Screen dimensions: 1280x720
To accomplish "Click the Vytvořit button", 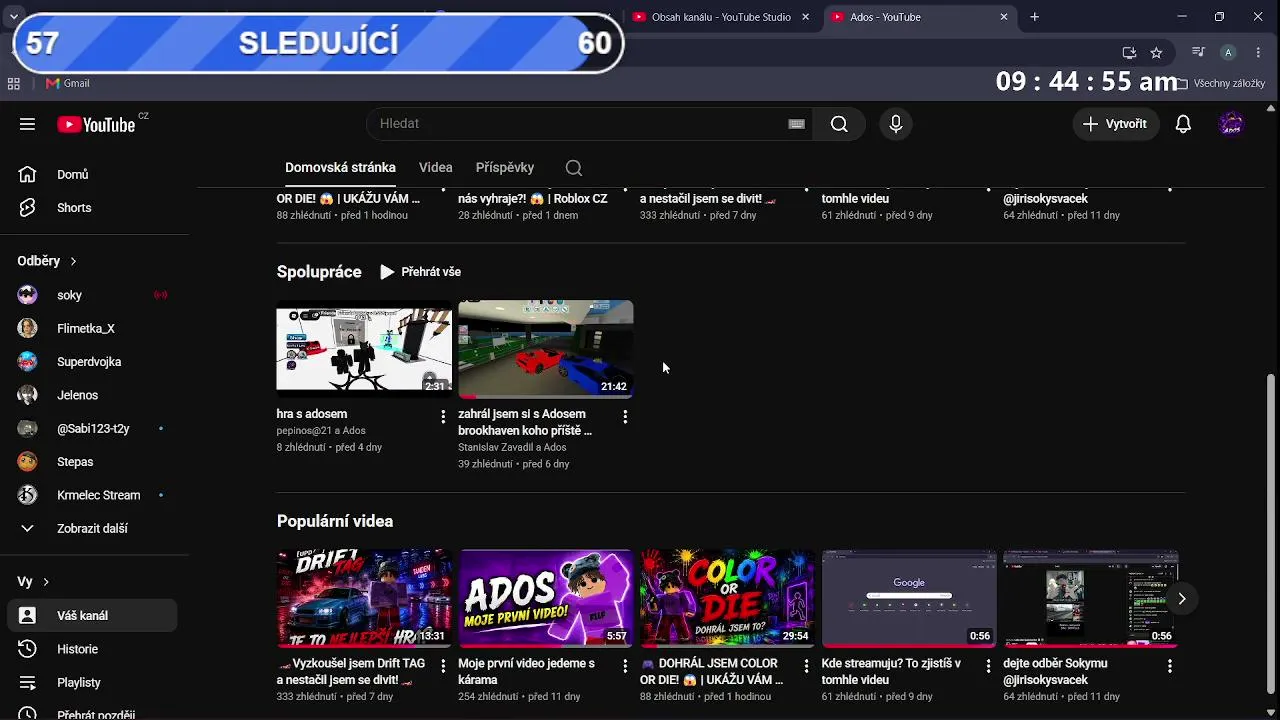I will [x=1115, y=124].
